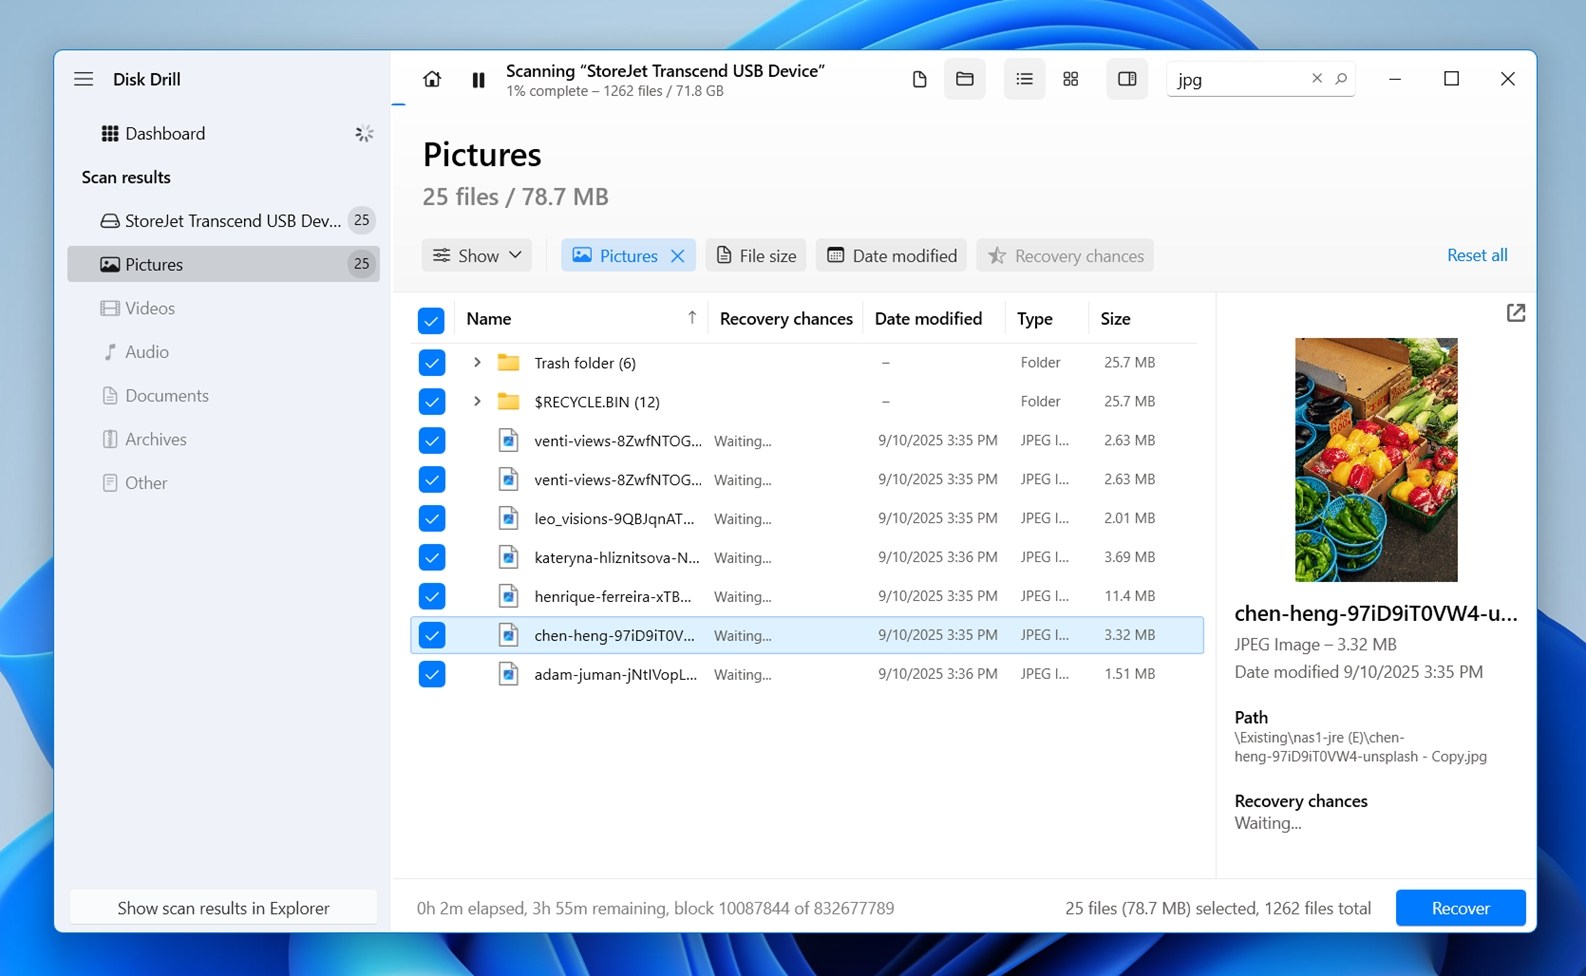The width and height of the screenshot is (1586, 976).
Task: Select the leo_visions-9QBJqnAT file
Action: (x=807, y=518)
